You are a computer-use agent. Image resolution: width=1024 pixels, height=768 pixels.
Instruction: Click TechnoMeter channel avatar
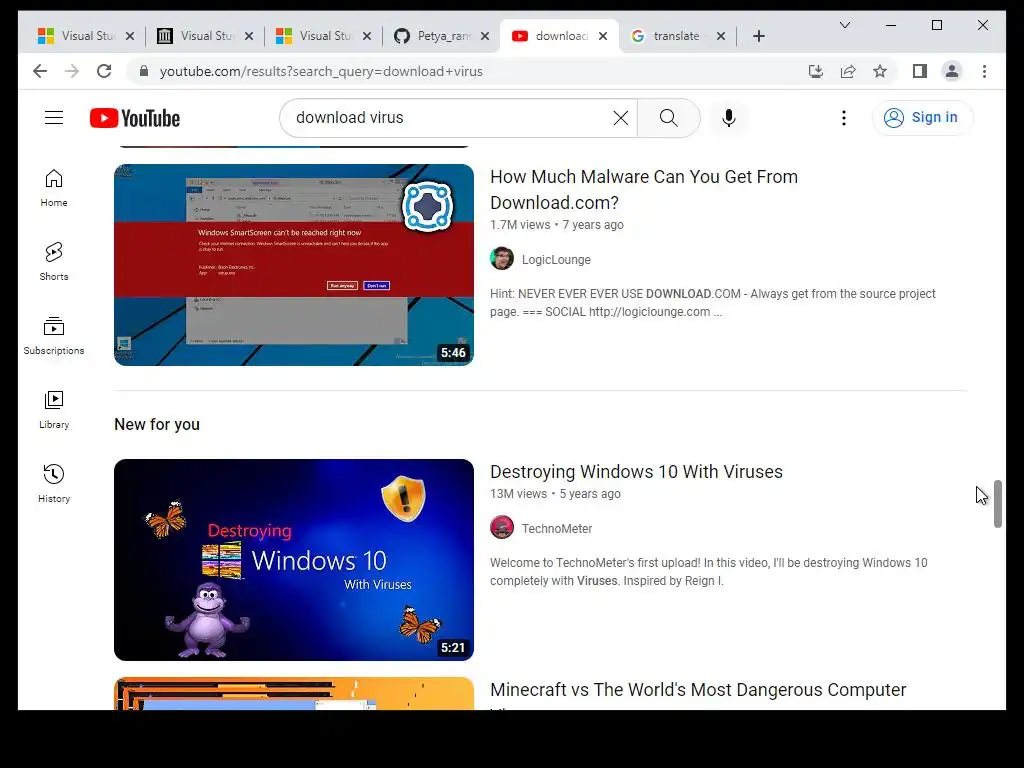coord(502,528)
